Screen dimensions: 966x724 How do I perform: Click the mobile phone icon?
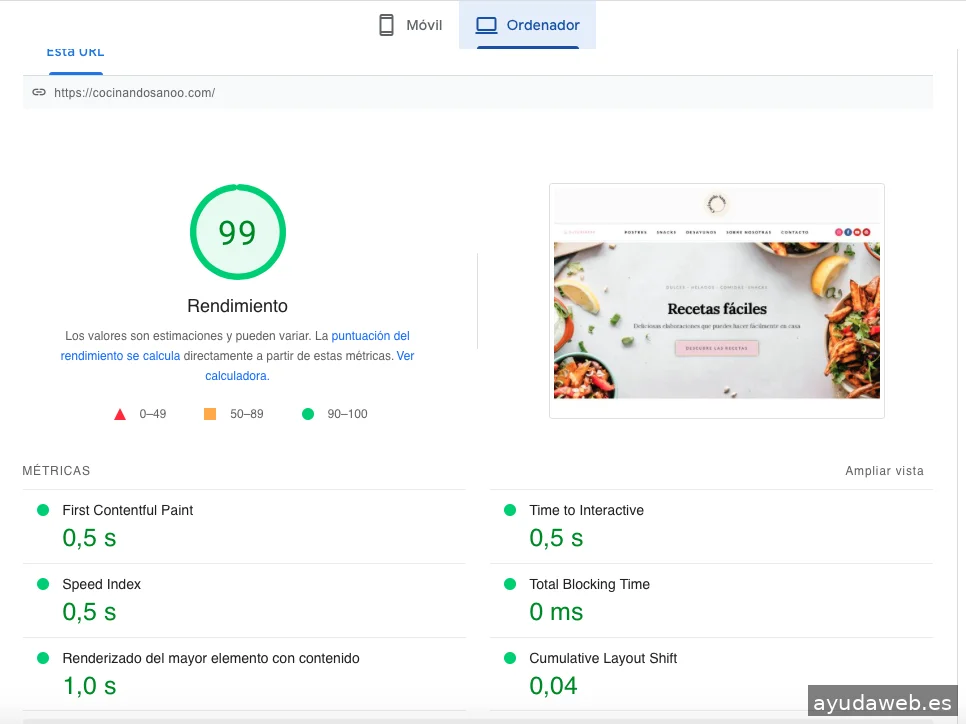[x=386, y=25]
